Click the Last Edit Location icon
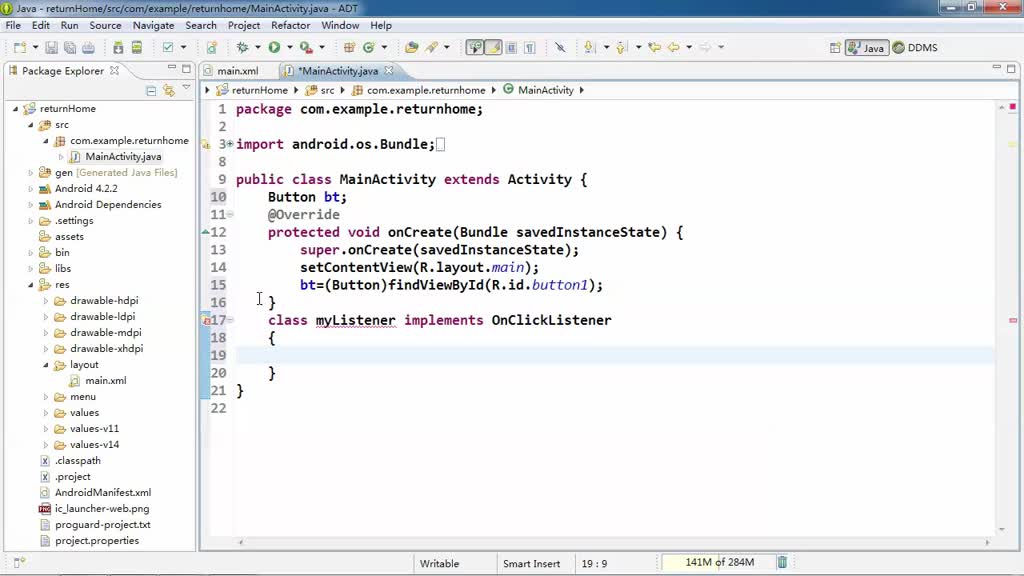The height and width of the screenshot is (576, 1024). 654,48
